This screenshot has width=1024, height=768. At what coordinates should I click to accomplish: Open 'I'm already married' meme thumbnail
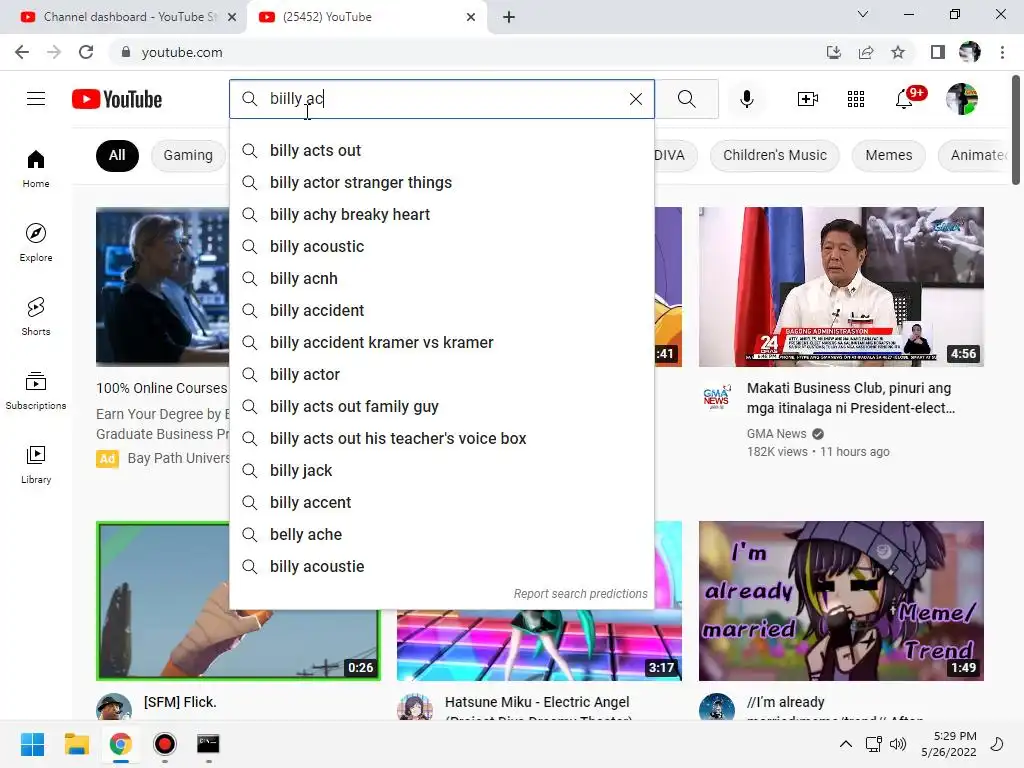pos(841,601)
